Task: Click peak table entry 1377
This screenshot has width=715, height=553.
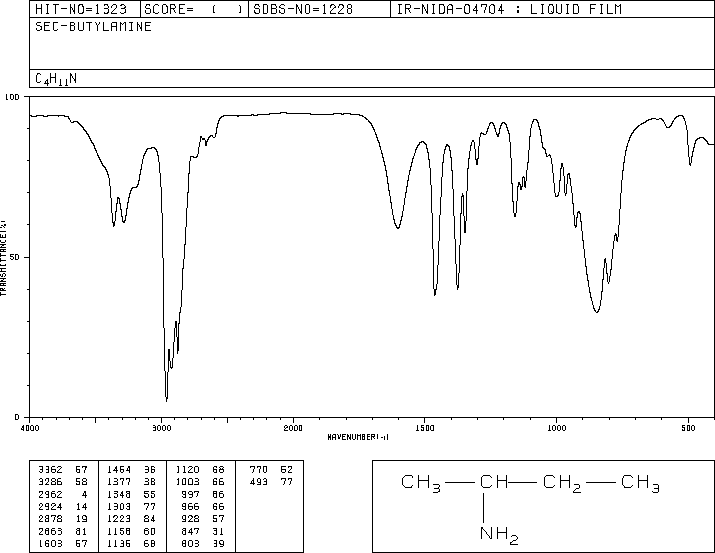Action: click(x=119, y=482)
